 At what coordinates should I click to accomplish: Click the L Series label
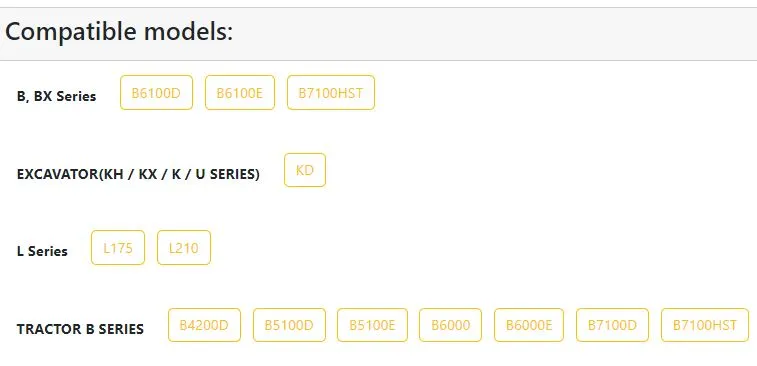[x=42, y=251]
